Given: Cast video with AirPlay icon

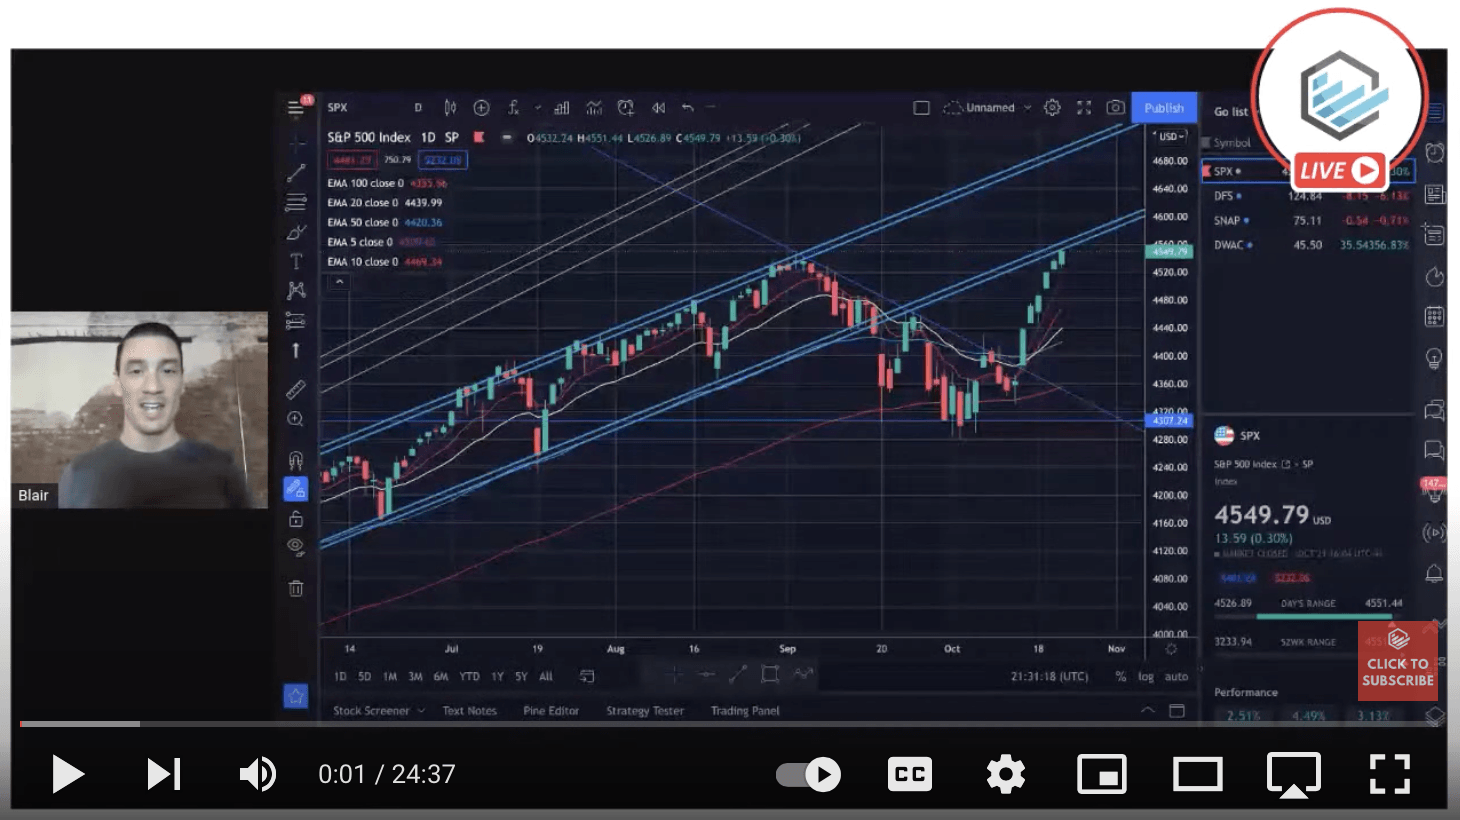Looking at the screenshot, I should (x=1293, y=774).
